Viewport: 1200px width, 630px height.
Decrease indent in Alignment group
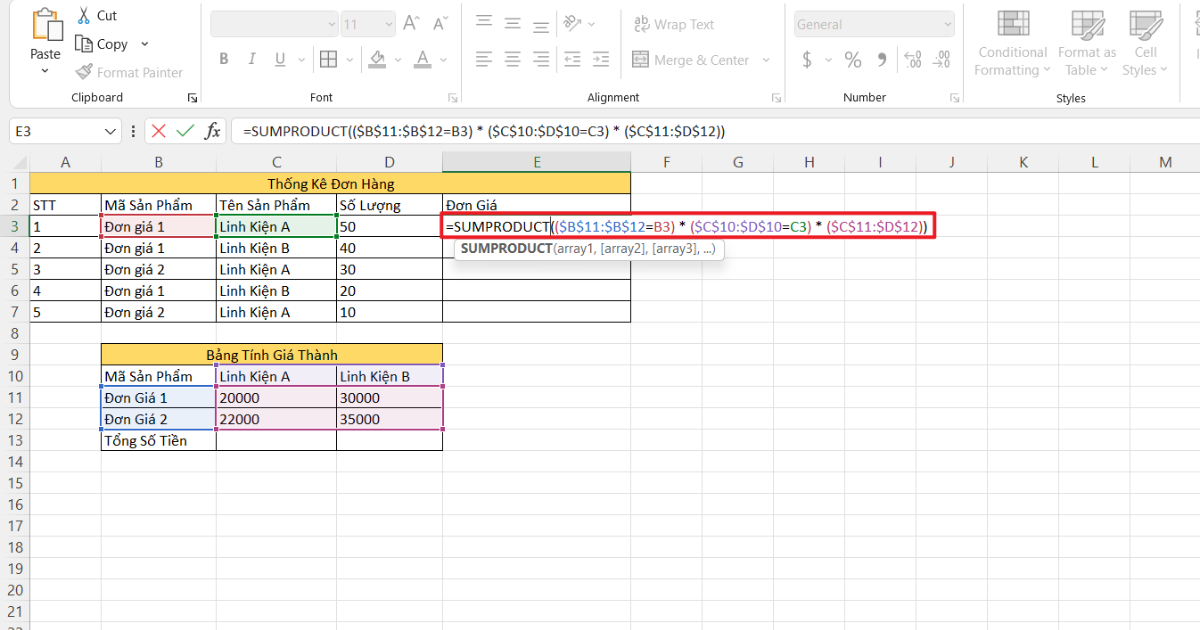coord(573,60)
